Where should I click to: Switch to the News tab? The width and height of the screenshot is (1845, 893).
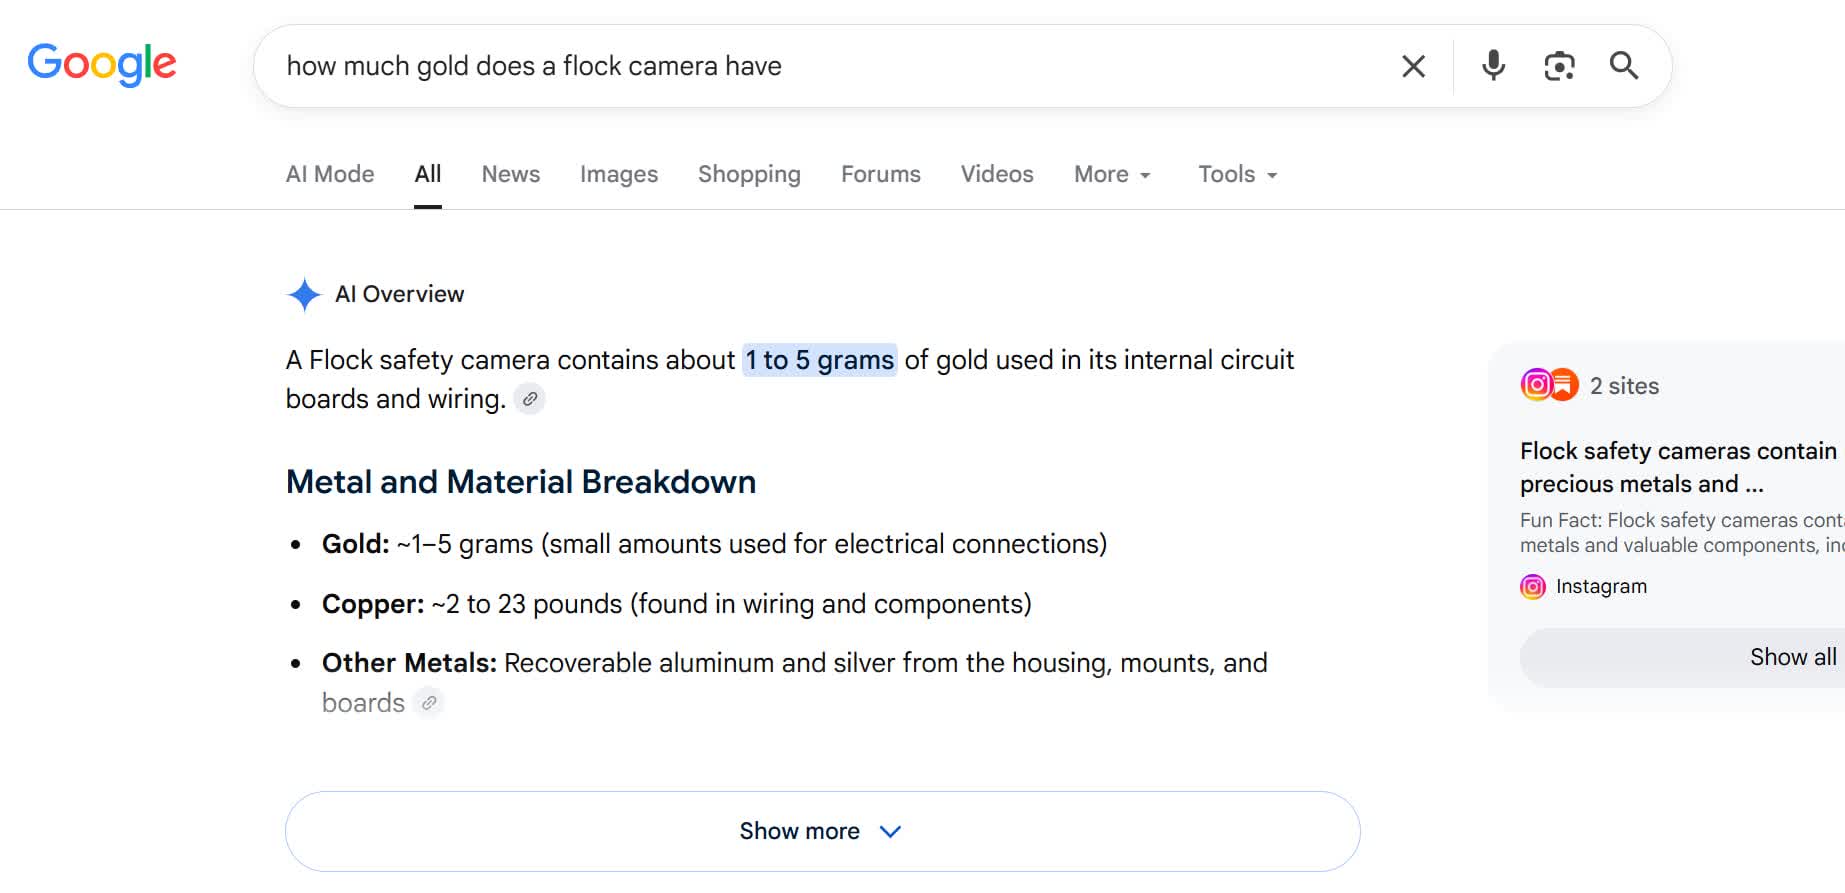pos(511,174)
